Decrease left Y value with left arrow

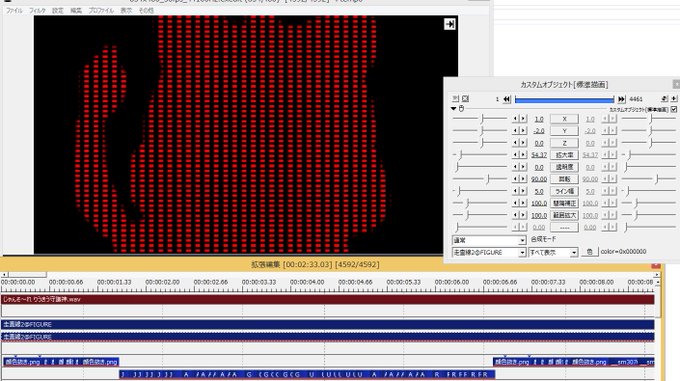coord(516,130)
